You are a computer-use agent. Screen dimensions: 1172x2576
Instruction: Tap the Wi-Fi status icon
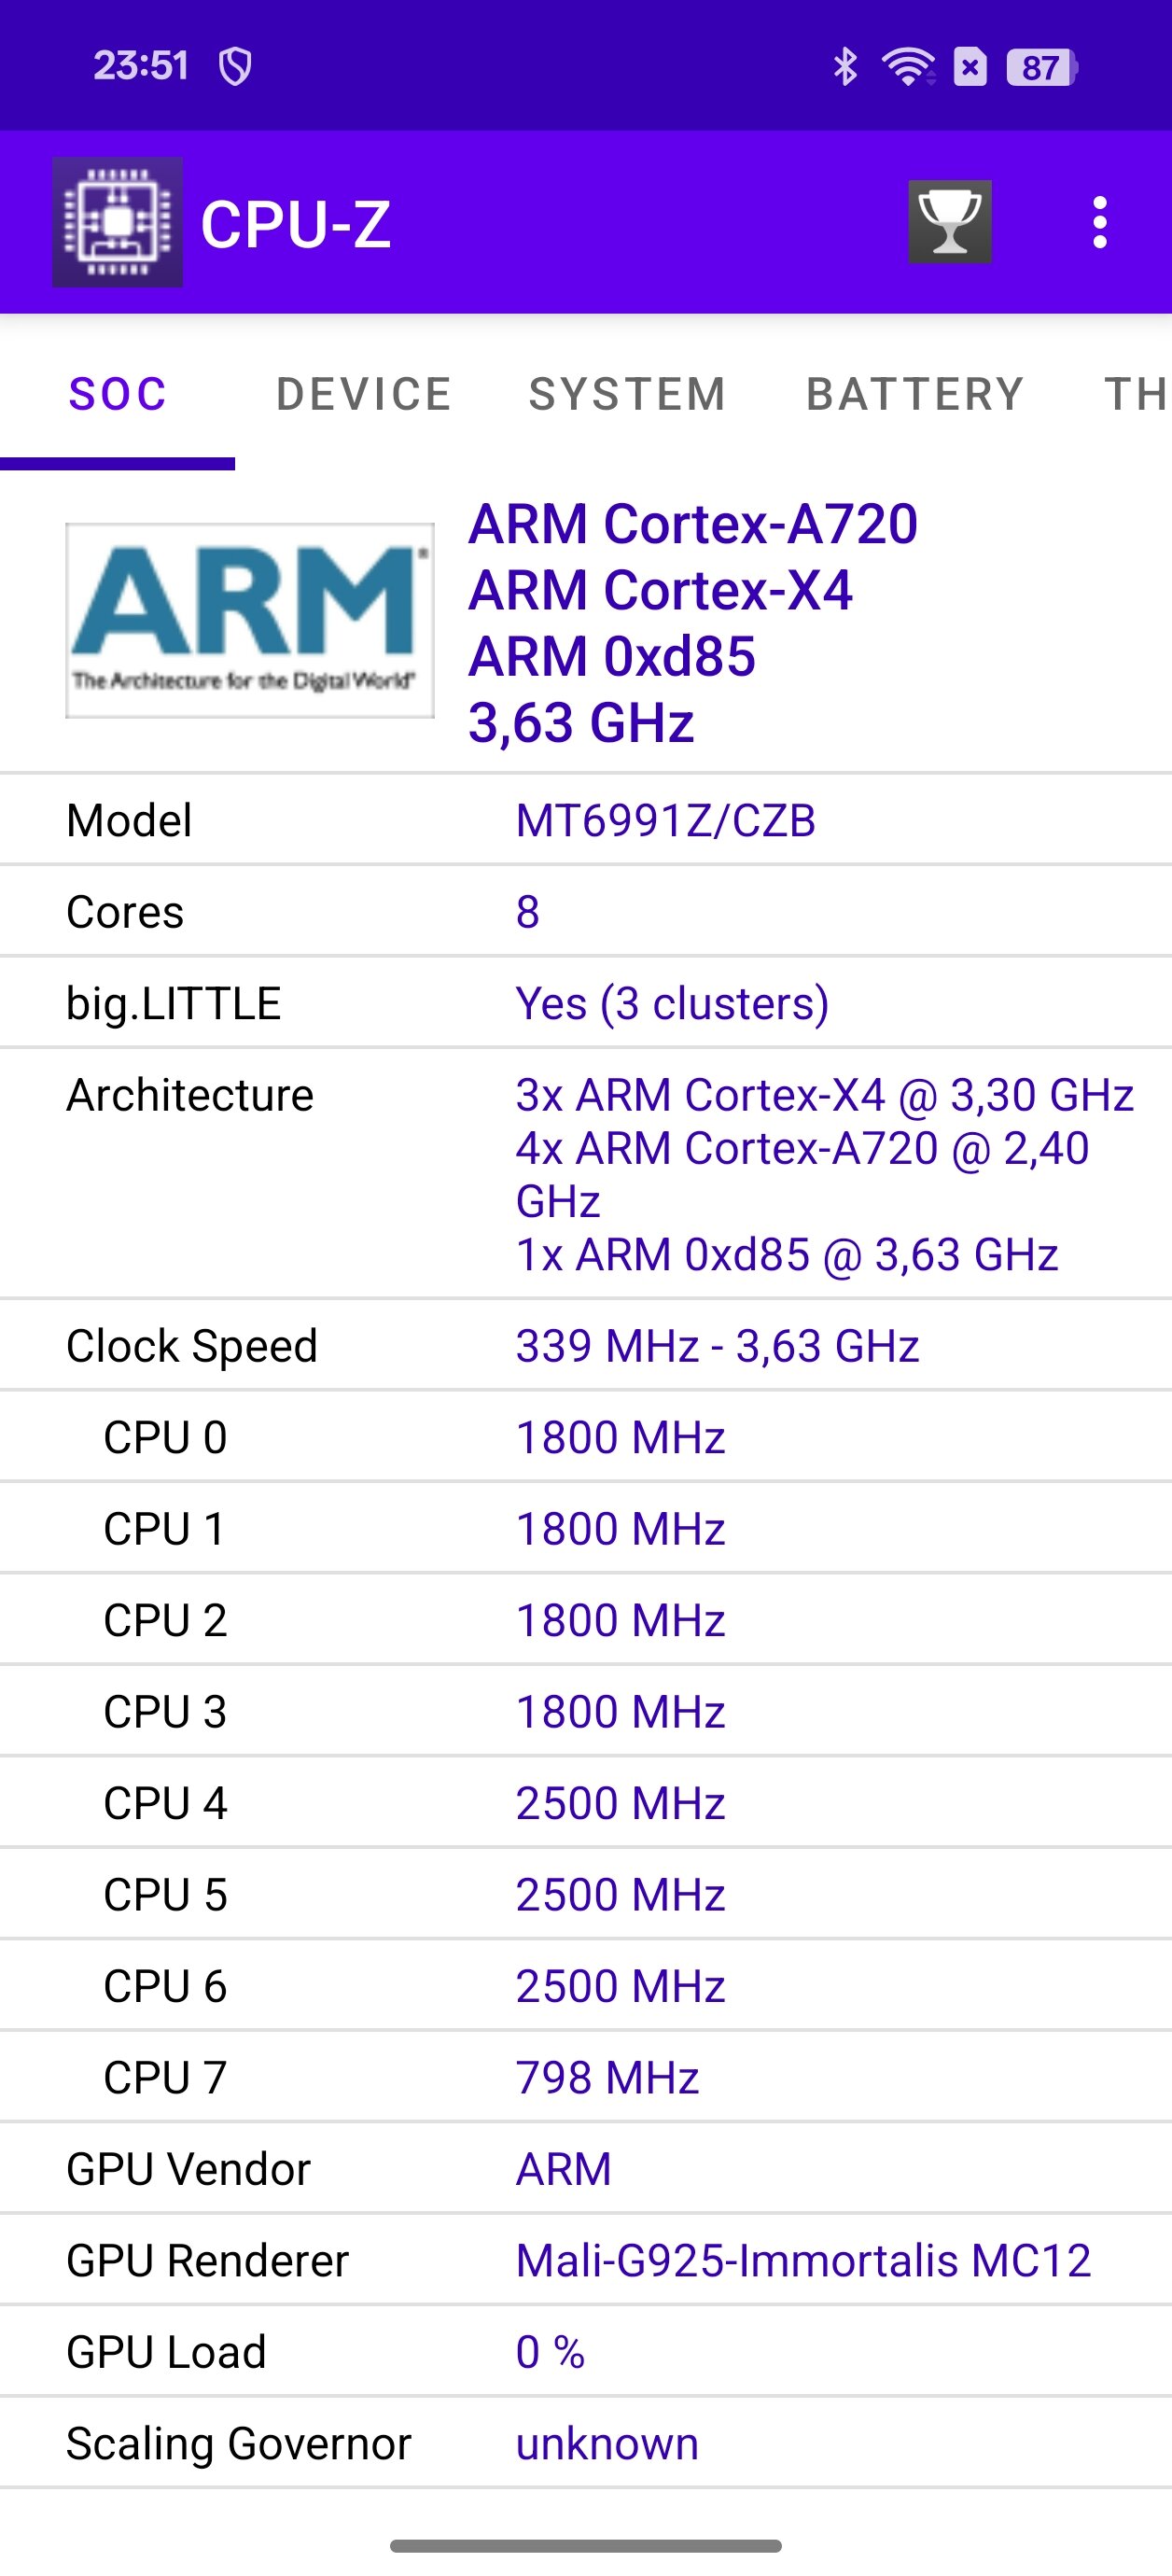click(908, 67)
